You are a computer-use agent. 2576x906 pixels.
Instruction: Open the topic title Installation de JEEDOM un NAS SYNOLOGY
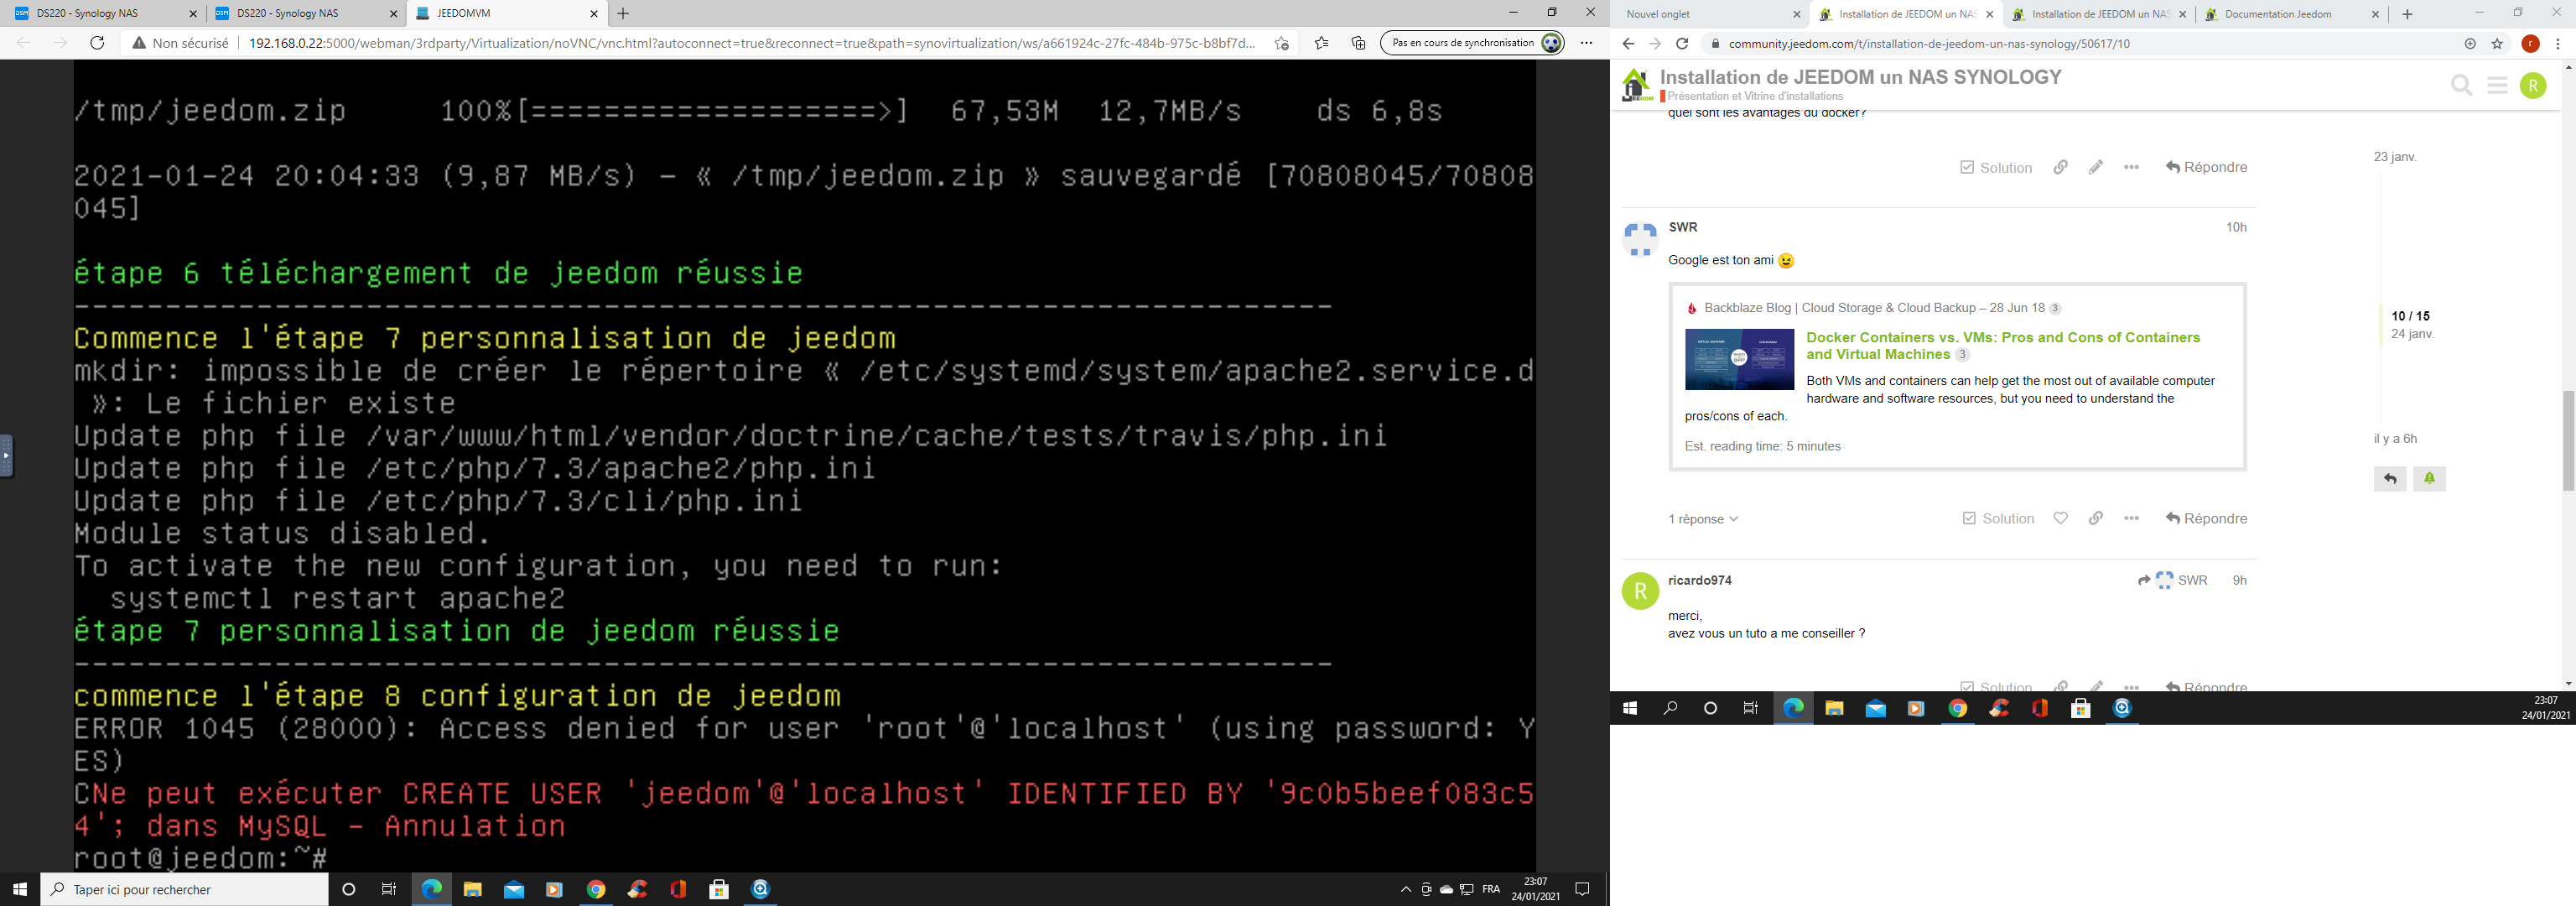pyautogui.click(x=1861, y=77)
